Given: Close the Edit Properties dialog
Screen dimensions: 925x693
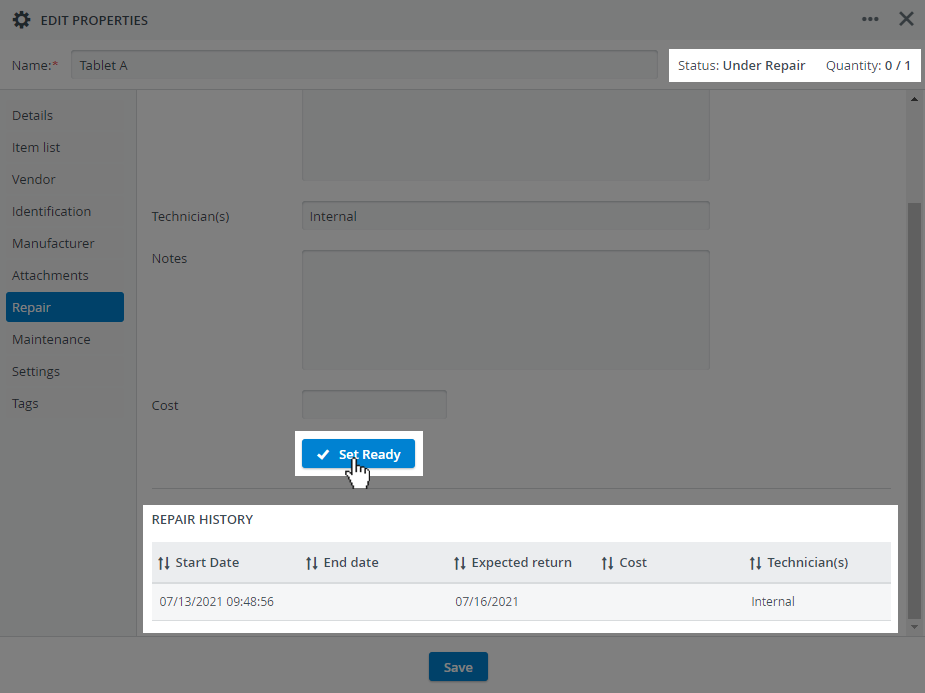Looking at the screenshot, I should pyautogui.click(x=906, y=19).
